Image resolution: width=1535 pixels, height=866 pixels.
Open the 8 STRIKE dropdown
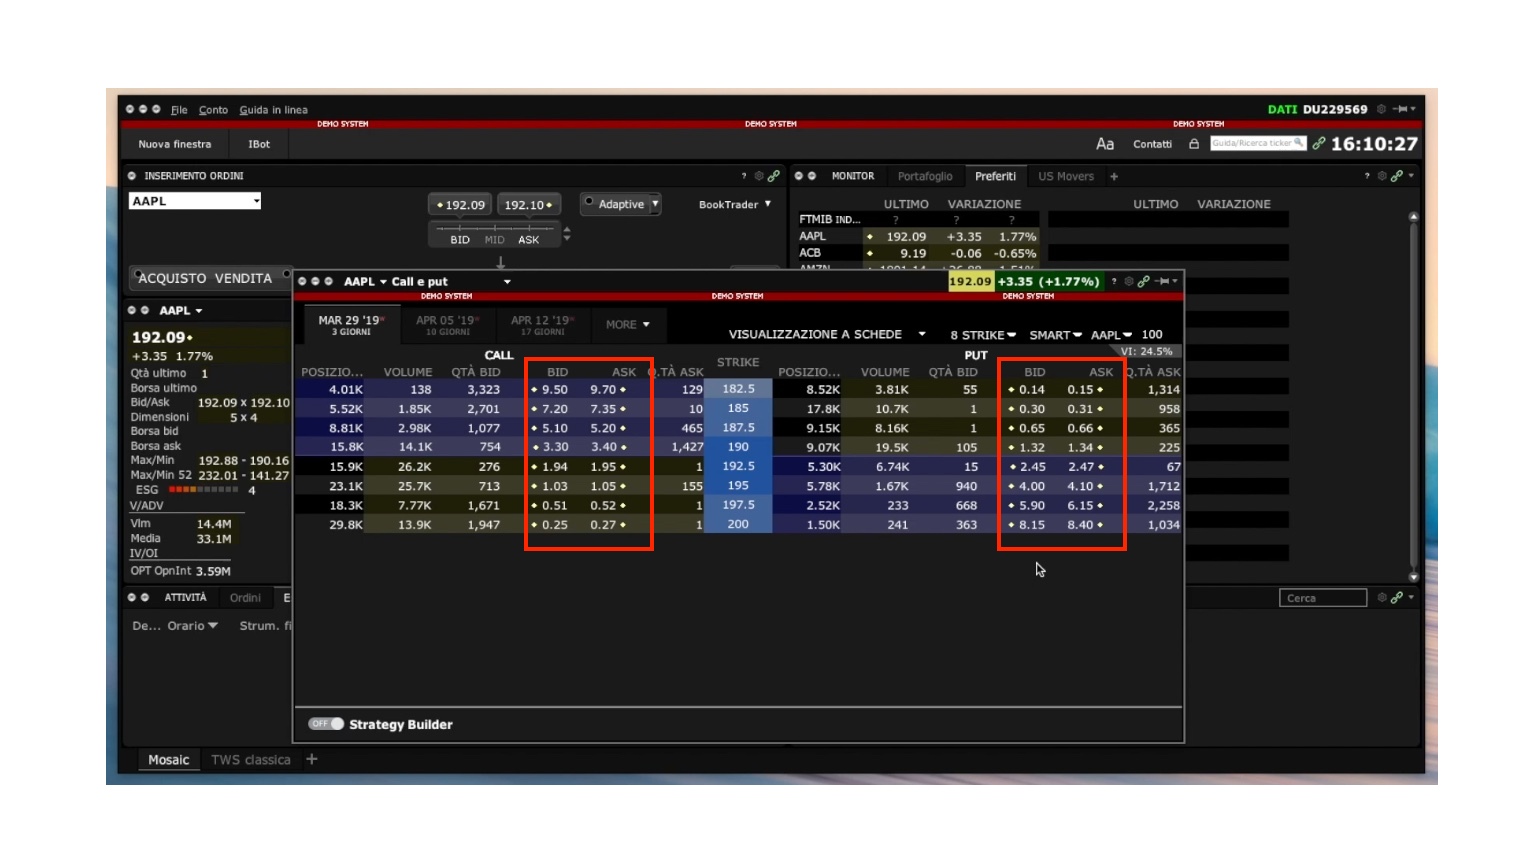tap(983, 335)
